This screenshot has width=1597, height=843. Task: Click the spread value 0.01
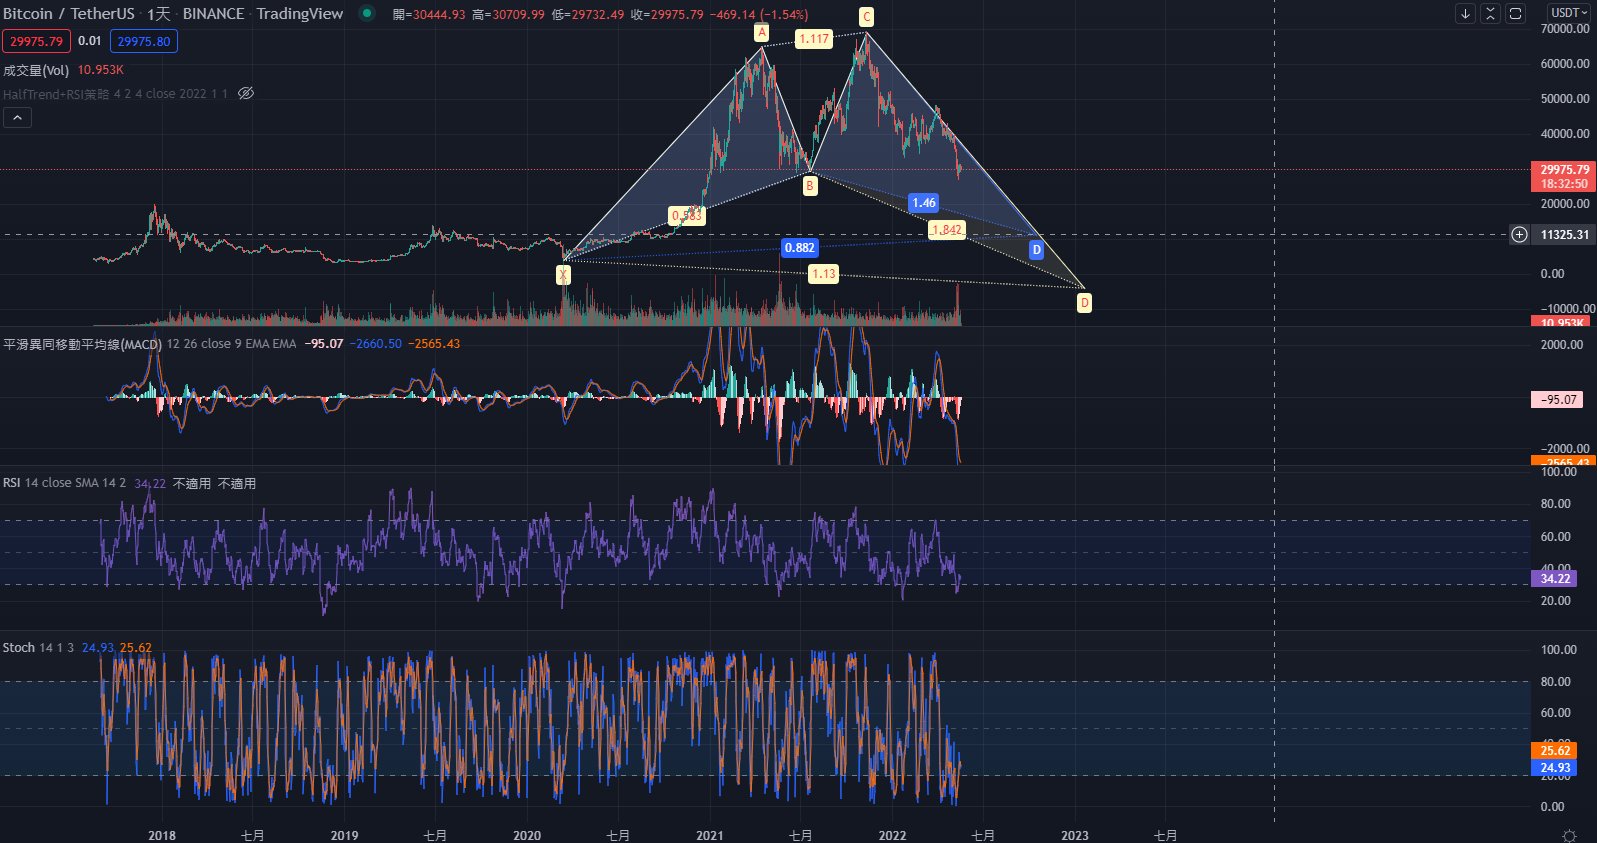[x=90, y=41]
